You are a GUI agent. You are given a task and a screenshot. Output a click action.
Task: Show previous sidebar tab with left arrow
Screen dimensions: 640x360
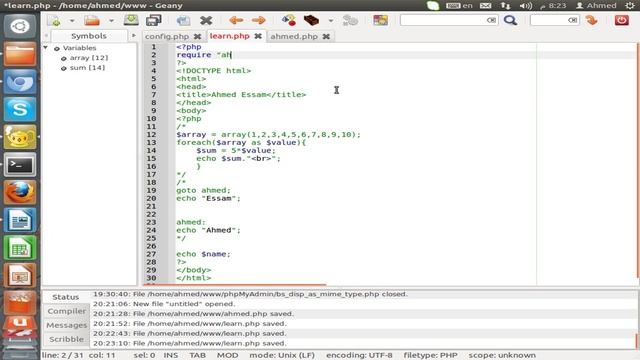click(46, 36)
